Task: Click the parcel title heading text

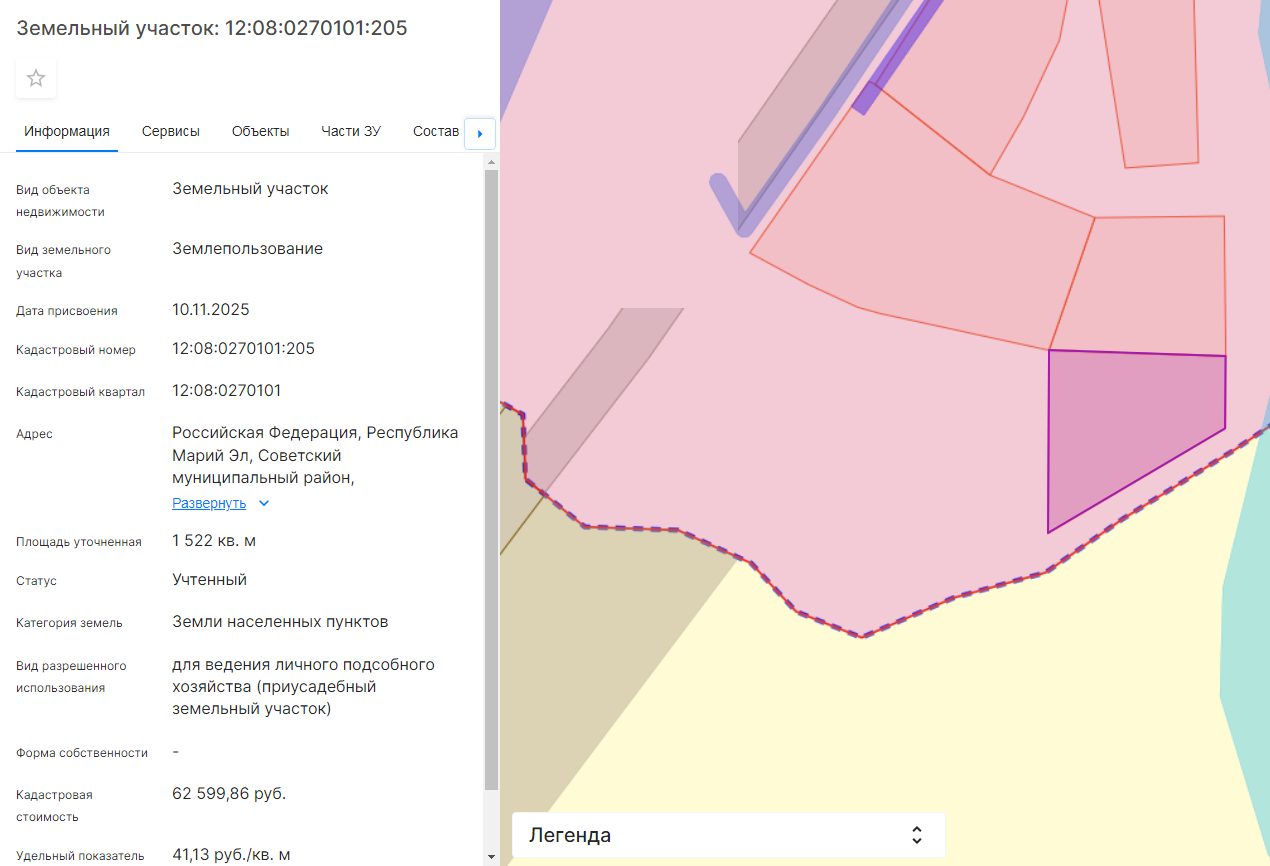Action: pos(212,28)
